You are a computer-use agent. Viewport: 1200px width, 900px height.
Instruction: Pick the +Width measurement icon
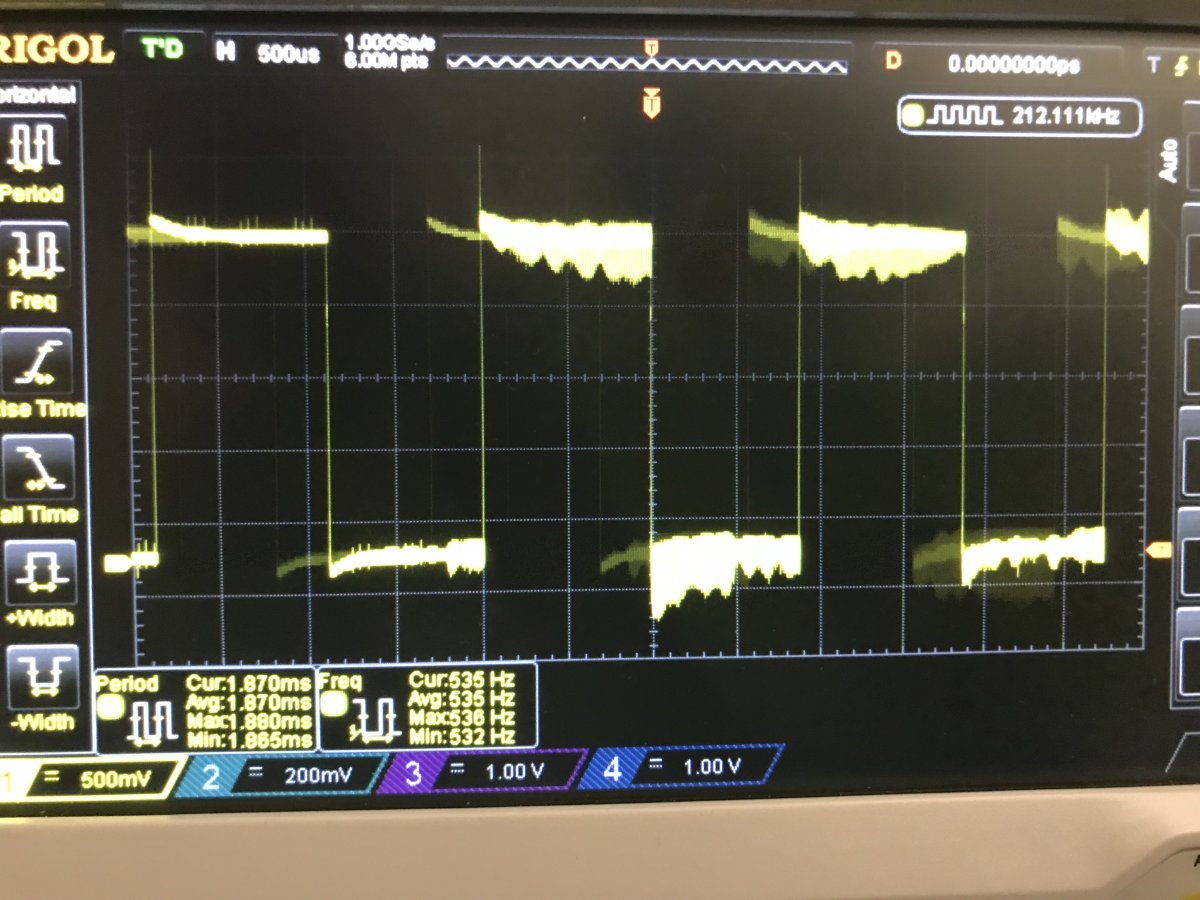coord(42,571)
